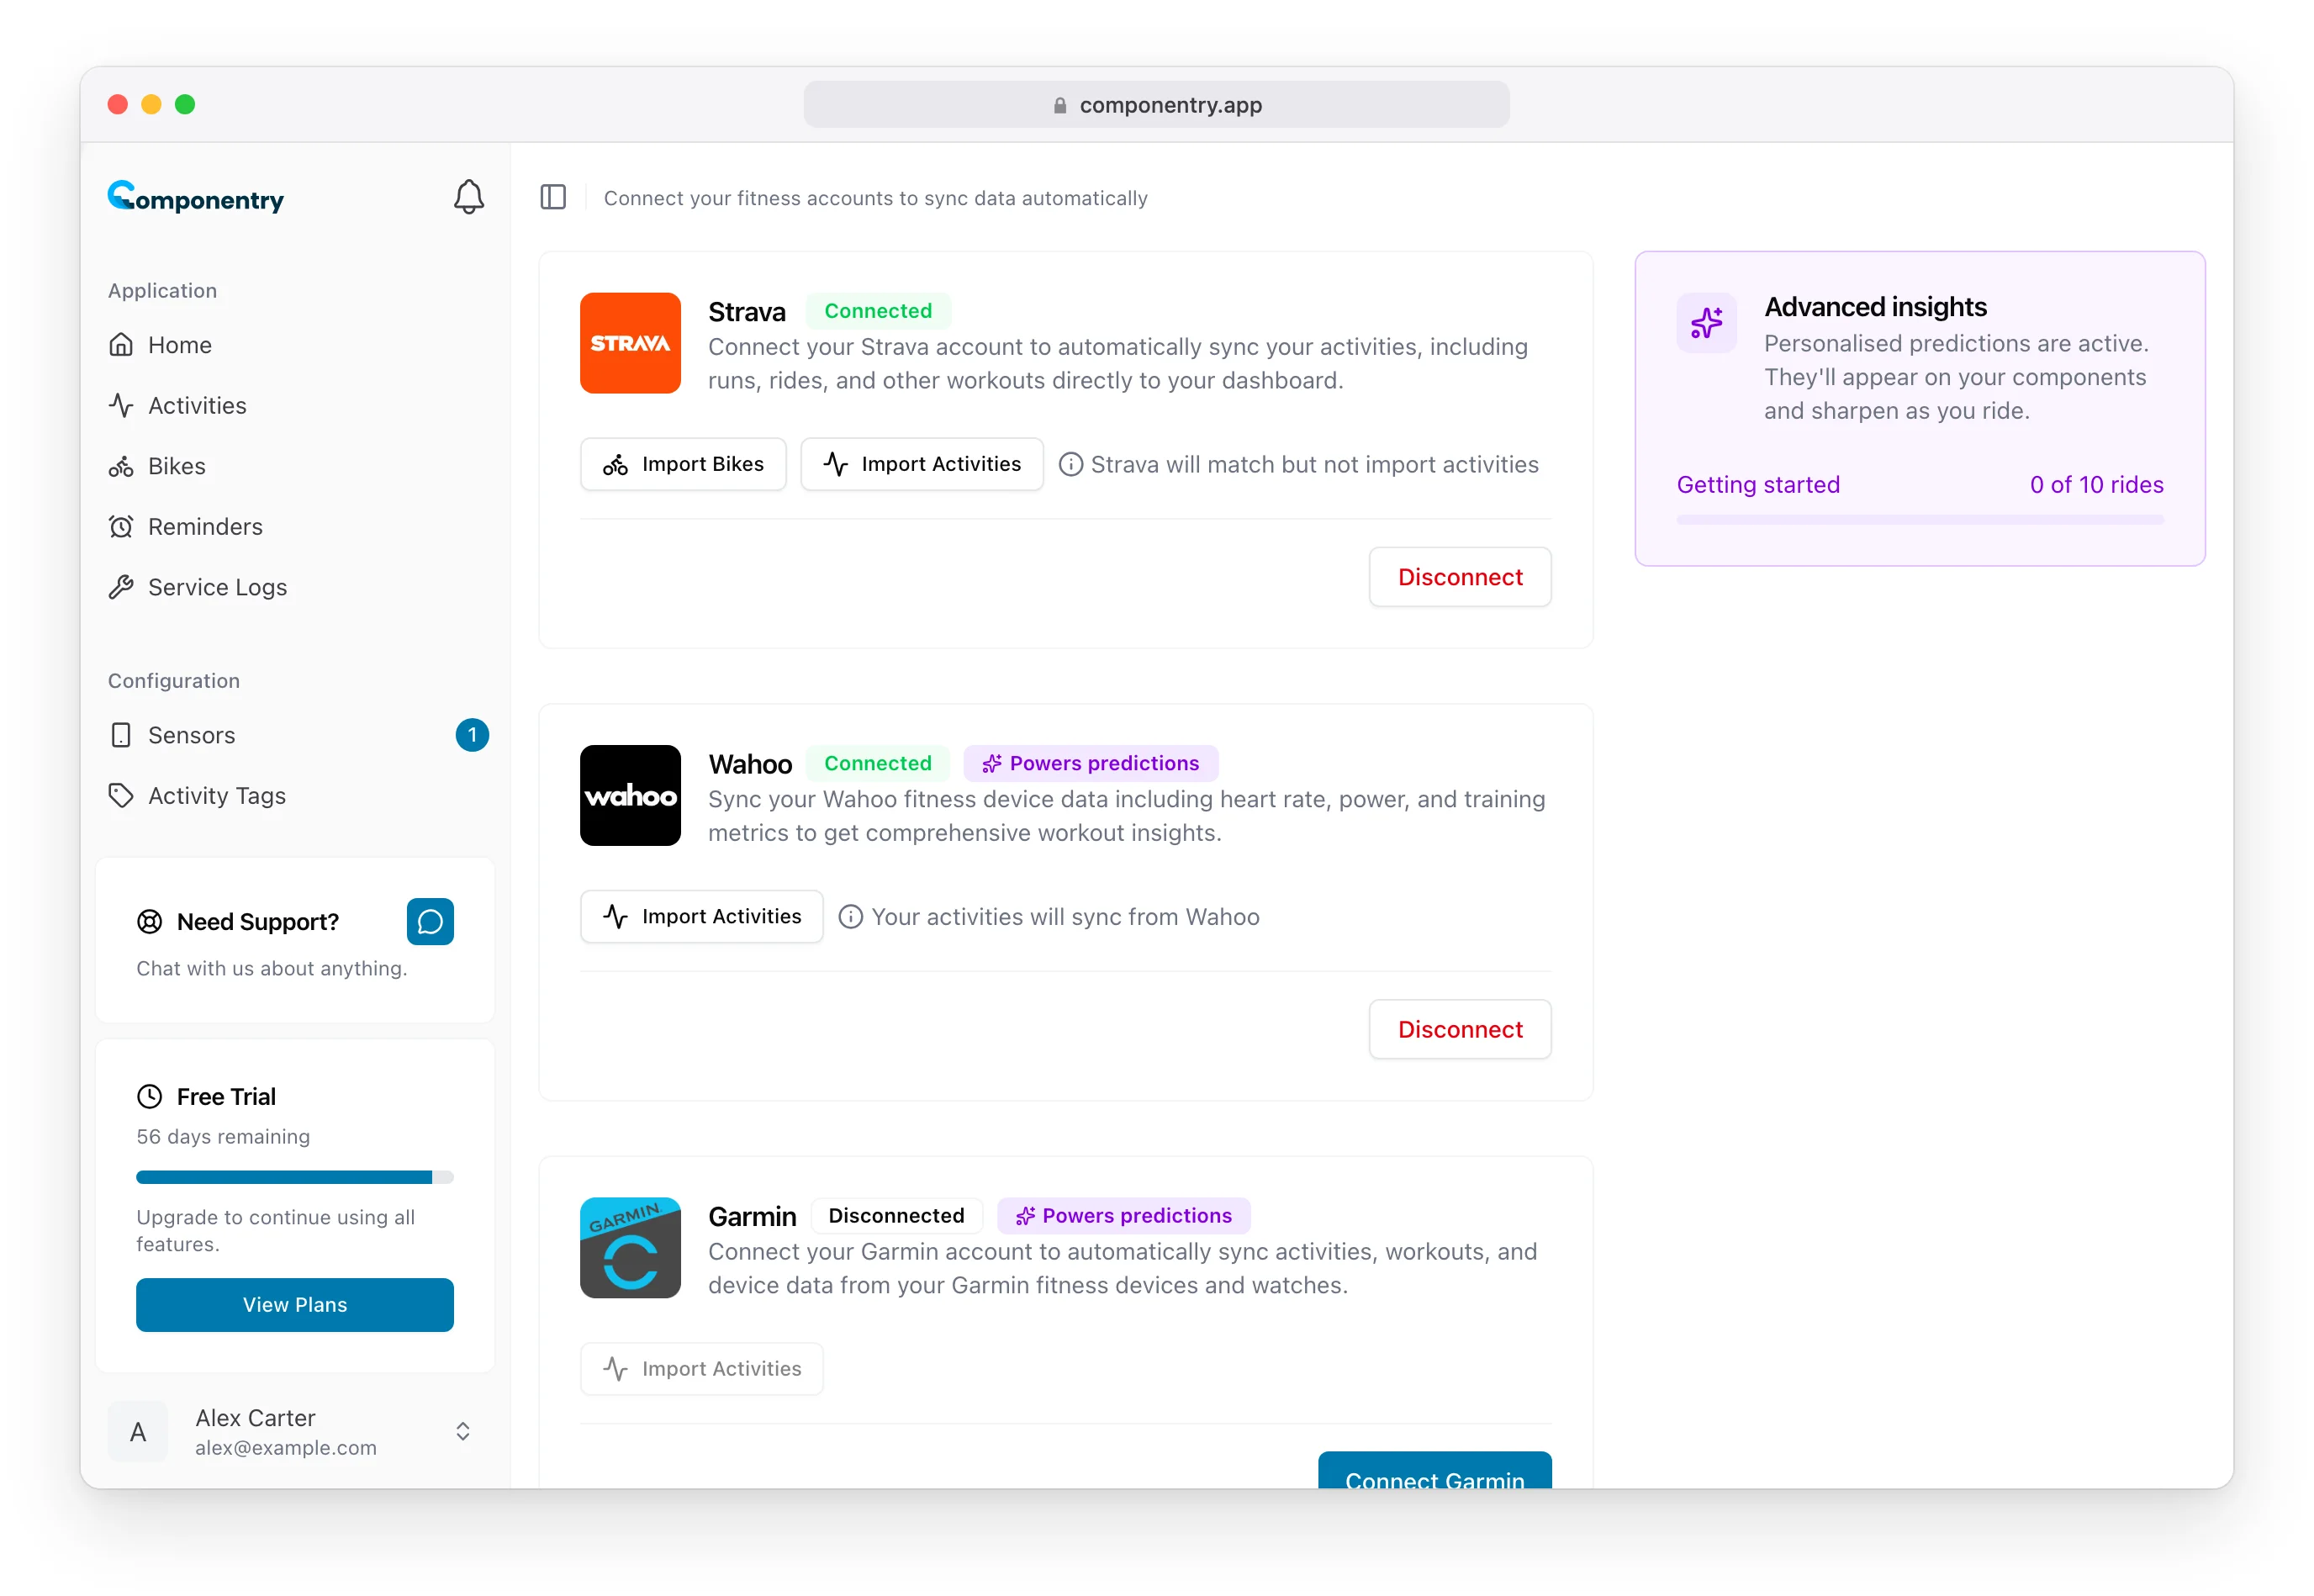Open the support chat bubble icon
The width and height of the screenshot is (2314, 1596).
(x=430, y=921)
